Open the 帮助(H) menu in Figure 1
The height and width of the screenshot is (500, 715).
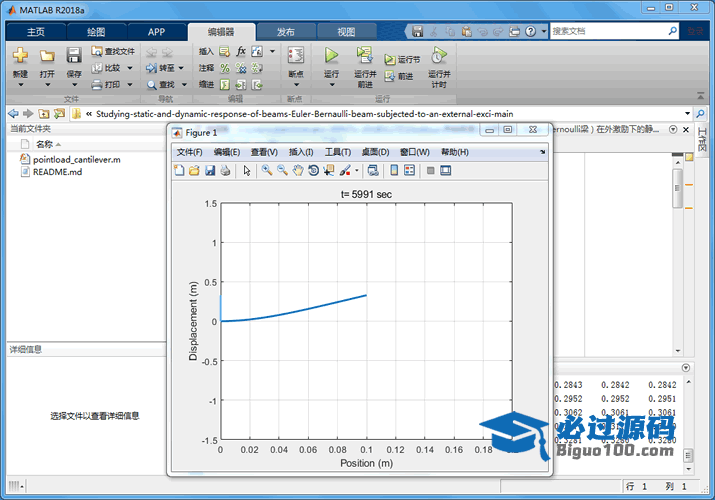455,152
